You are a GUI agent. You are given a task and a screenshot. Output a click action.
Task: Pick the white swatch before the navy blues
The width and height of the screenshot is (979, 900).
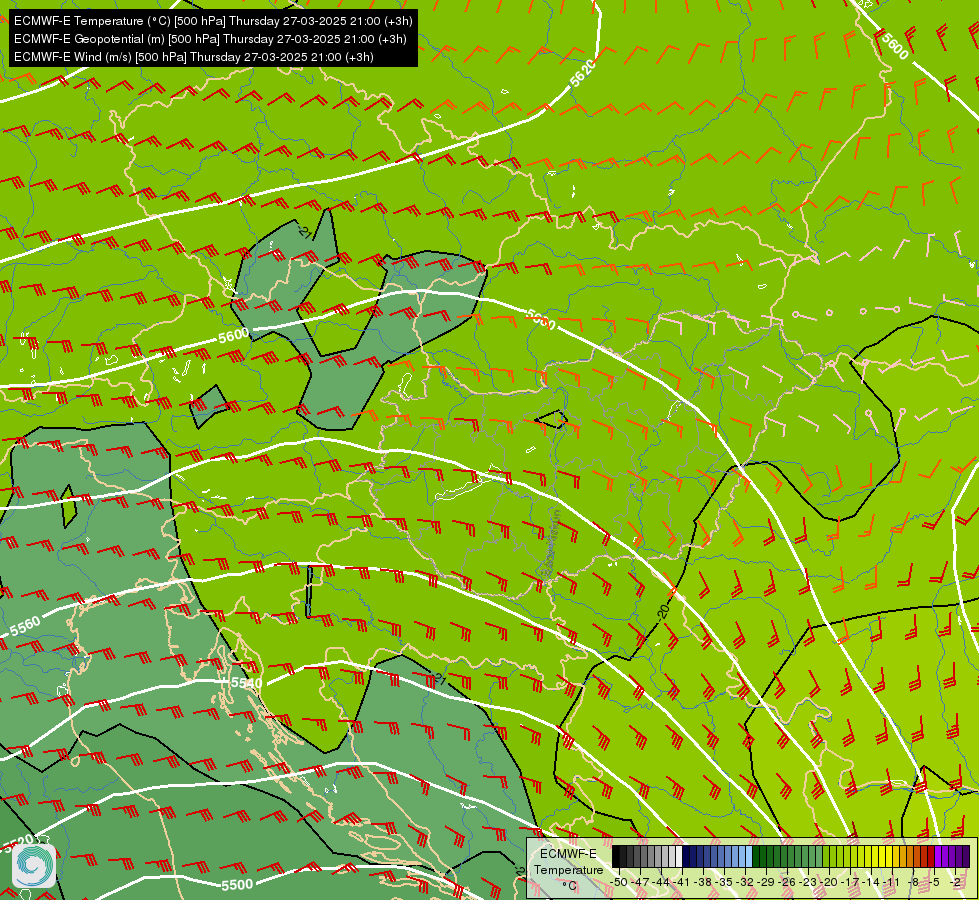coord(679,856)
